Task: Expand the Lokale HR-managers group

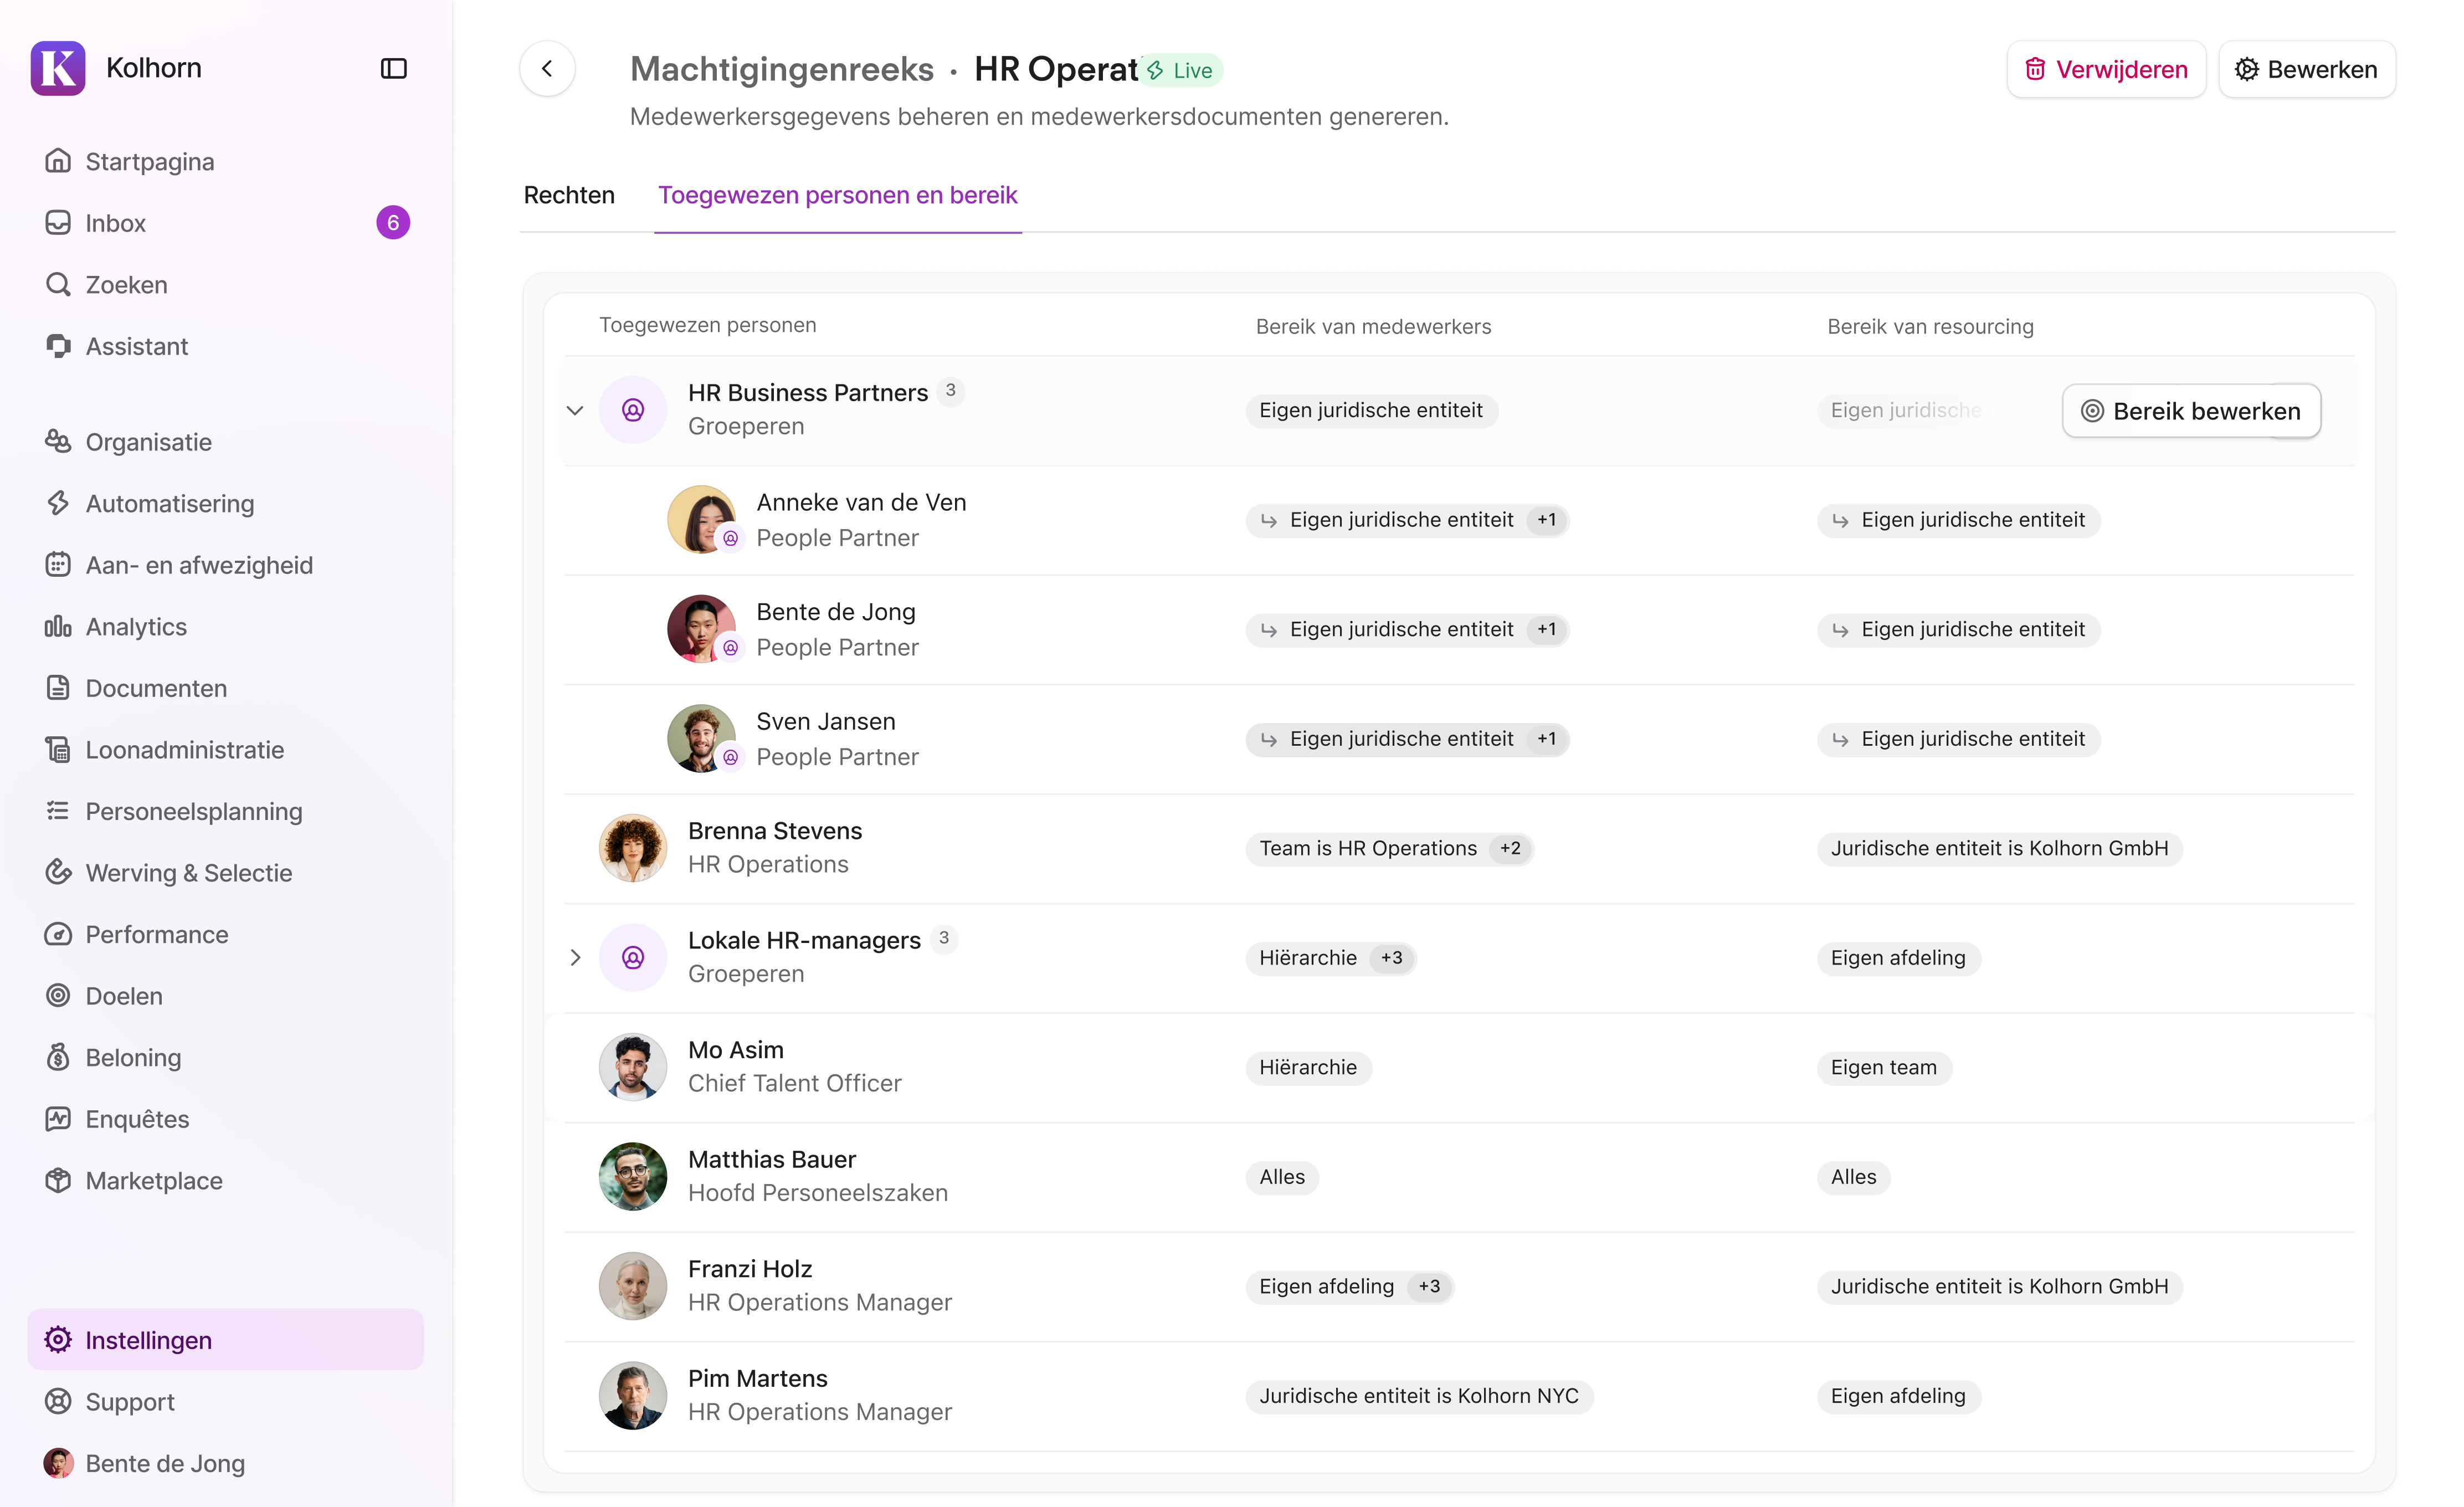Action: point(574,957)
